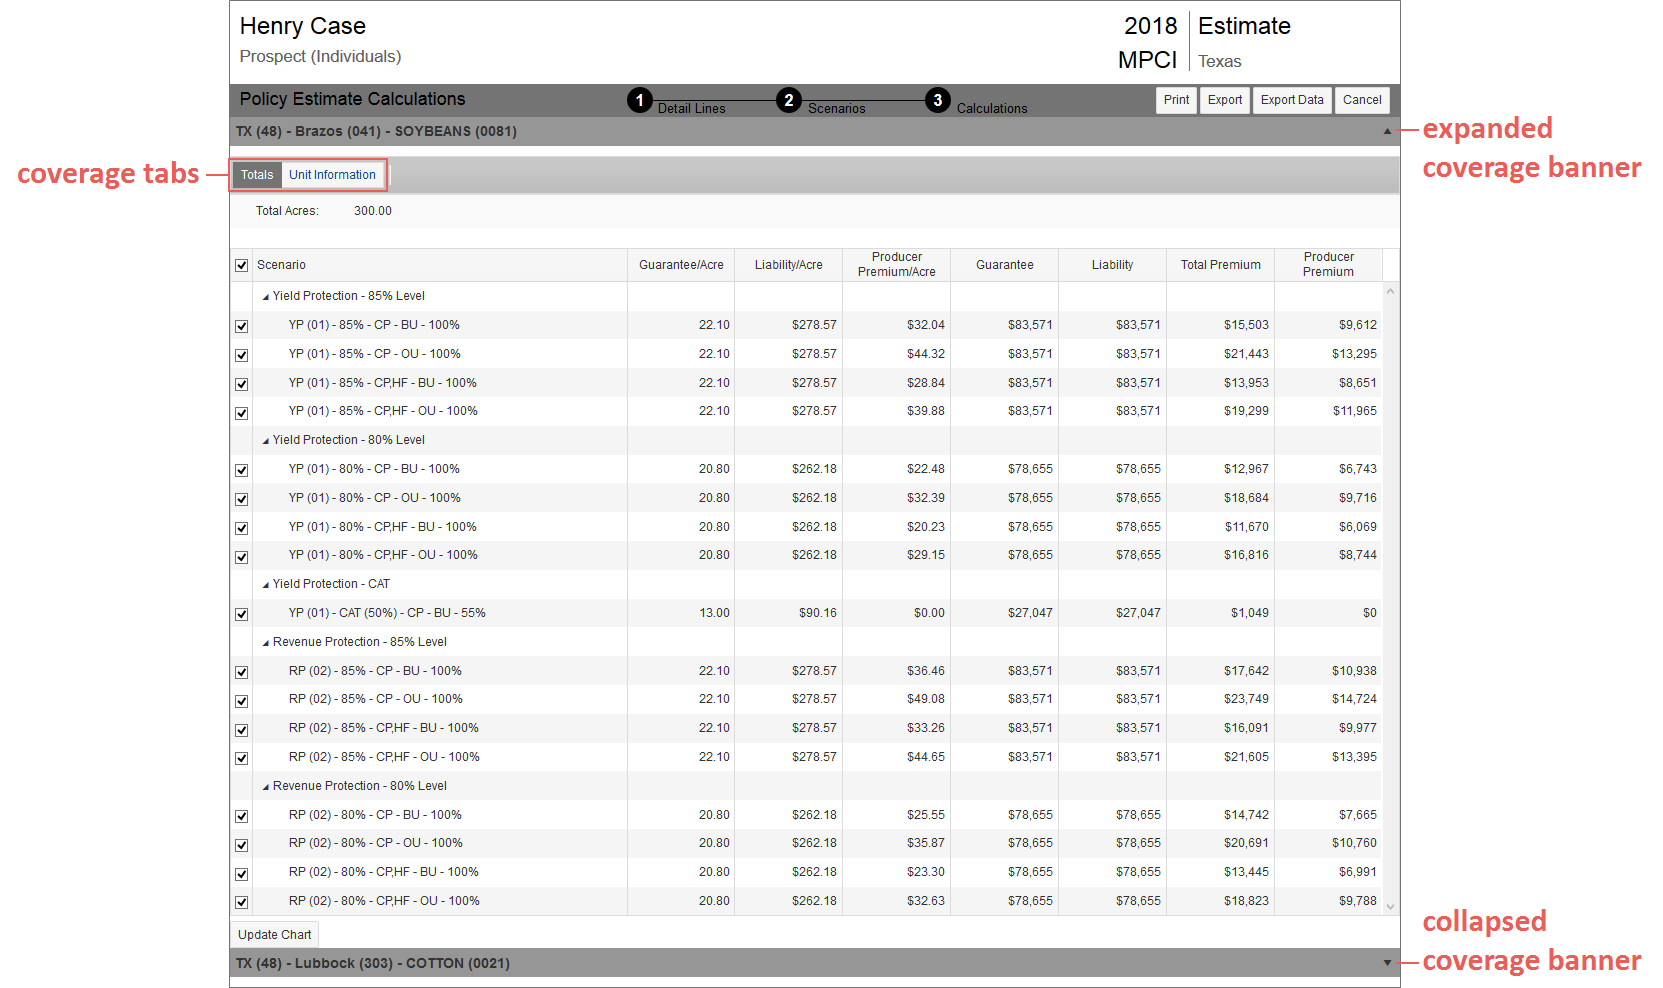Viewport: 1663px width, 988px height.
Task: Uncheck RP (02) - 80% - CP - BU - 100%
Action: click(x=241, y=816)
